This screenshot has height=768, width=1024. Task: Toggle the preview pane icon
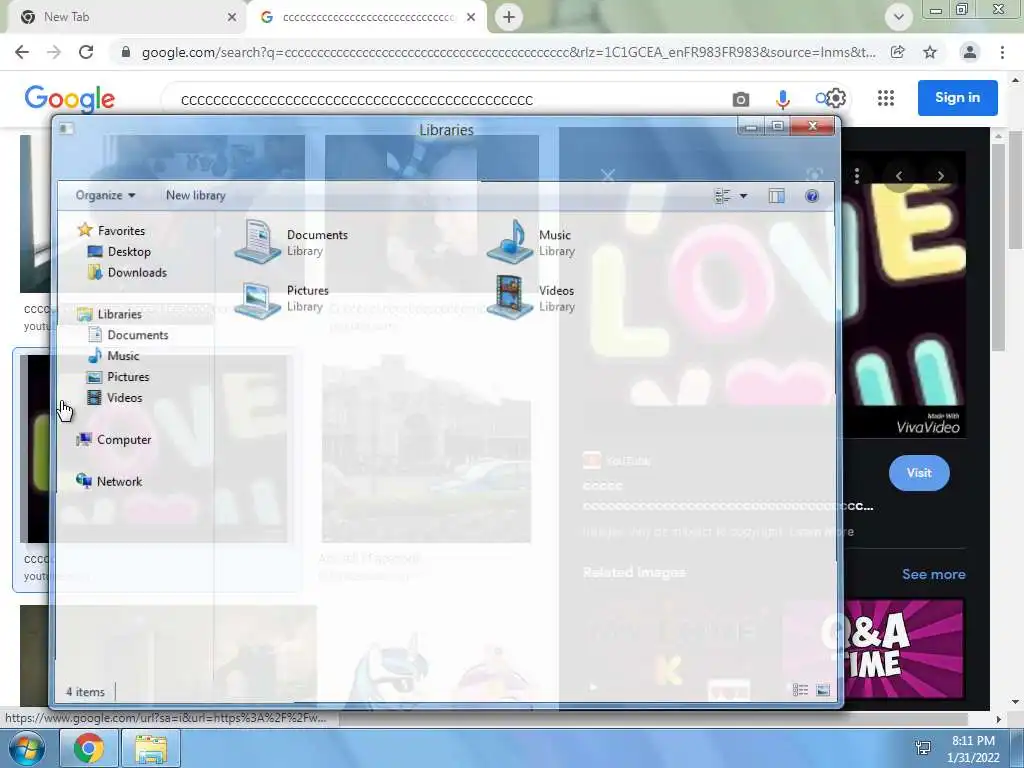pyautogui.click(x=776, y=196)
